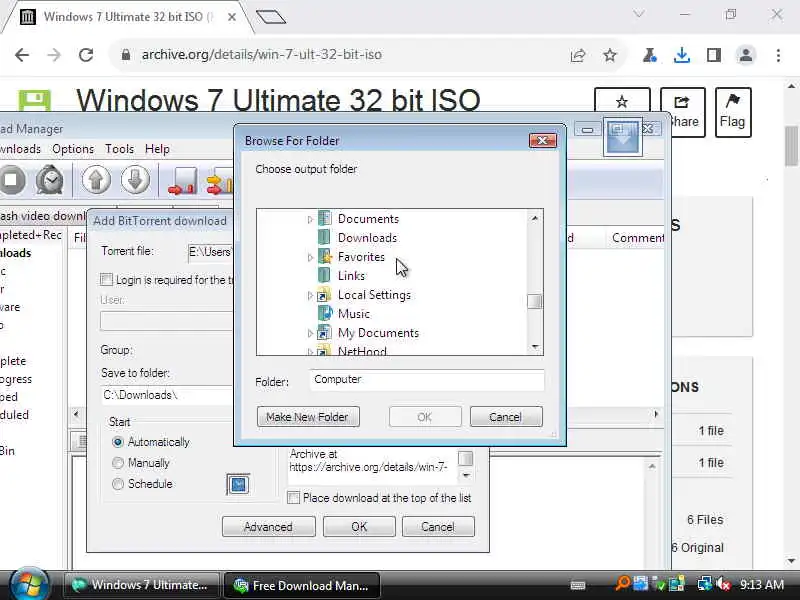Image resolution: width=800 pixels, height=600 pixels.
Task: Open the Options menu in Download Manager
Action: point(73,149)
